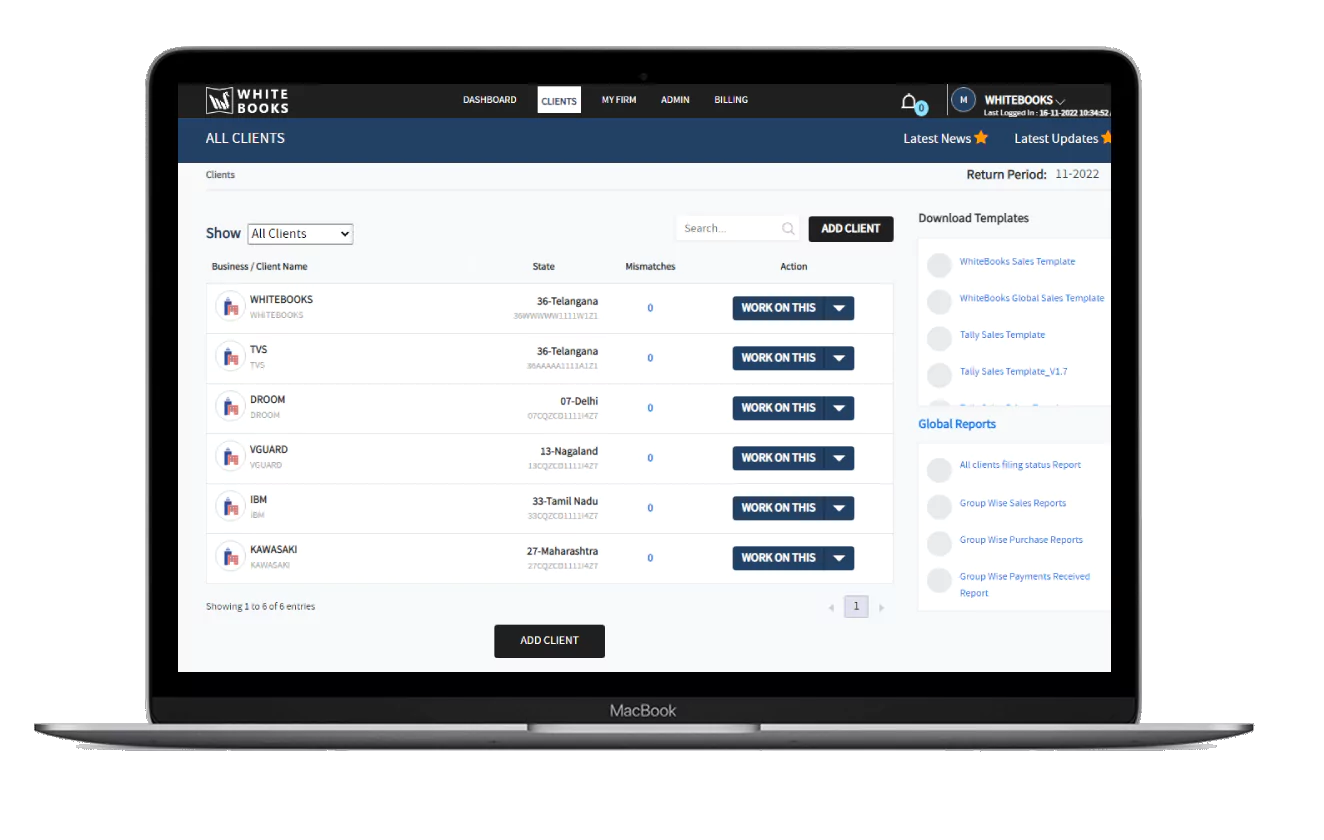Click icon beside Group Wise Payments Received Report
Screen dimensions: 1324x840
[939, 580]
